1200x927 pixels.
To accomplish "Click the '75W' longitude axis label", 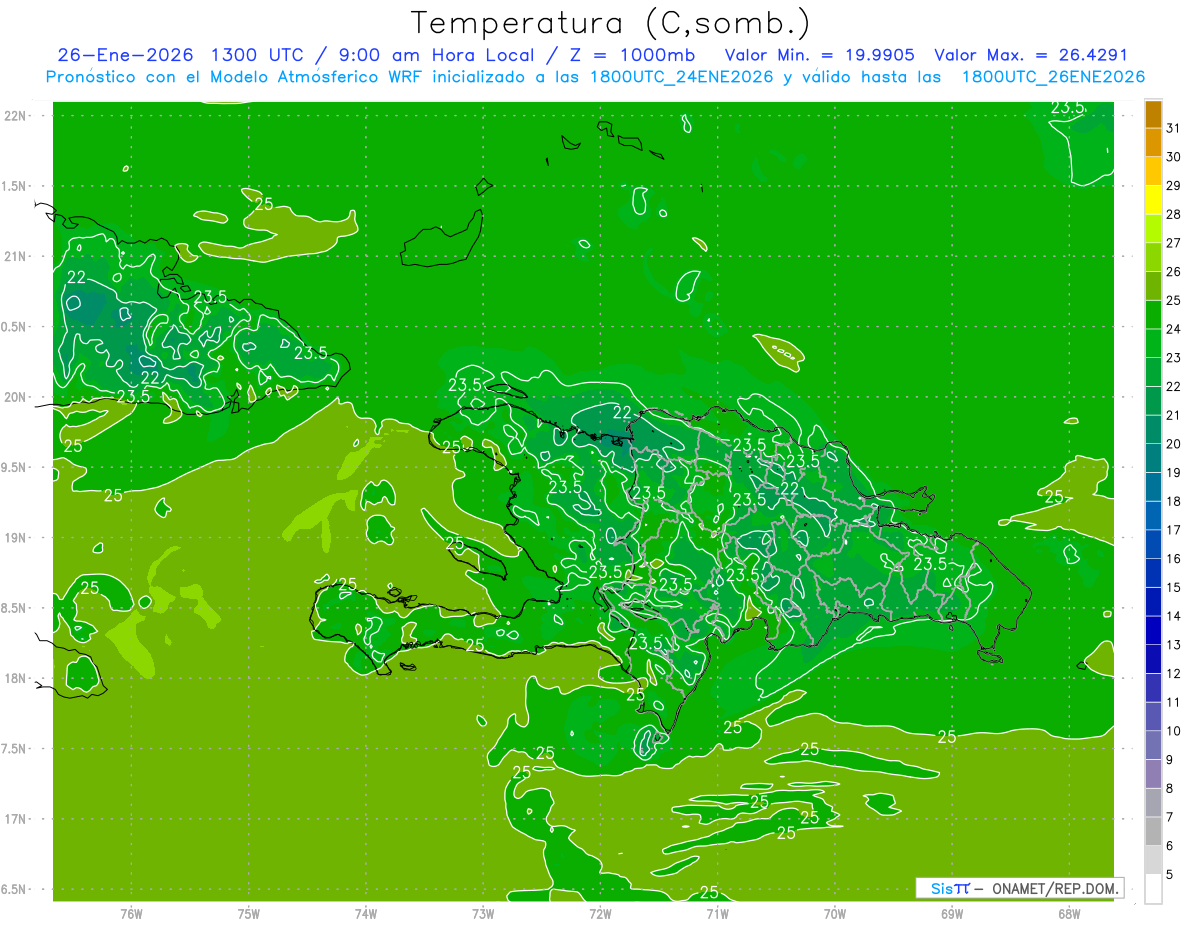I will [249, 914].
